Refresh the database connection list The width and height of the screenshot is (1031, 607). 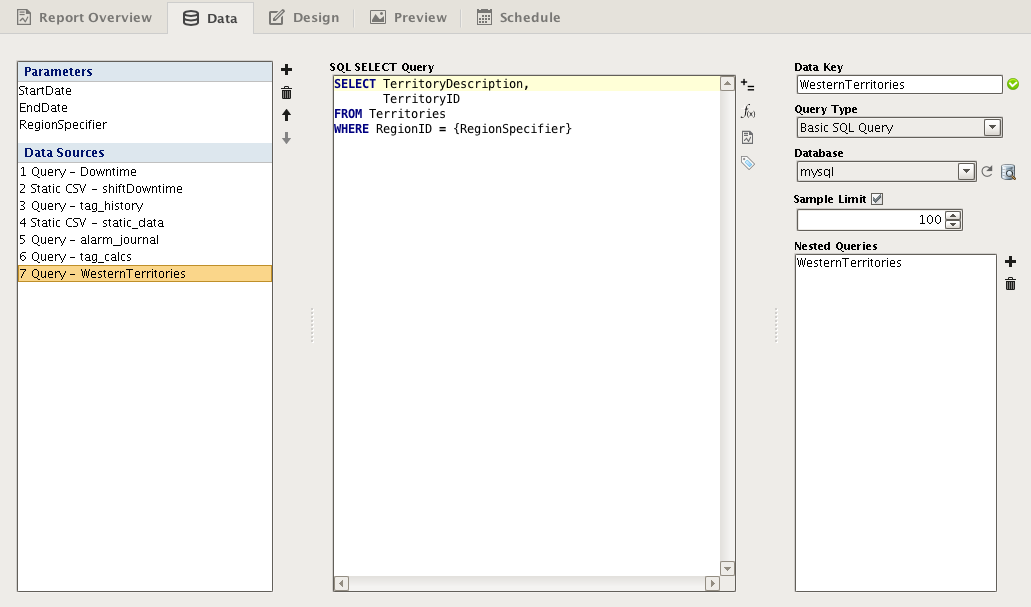click(x=987, y=172)
